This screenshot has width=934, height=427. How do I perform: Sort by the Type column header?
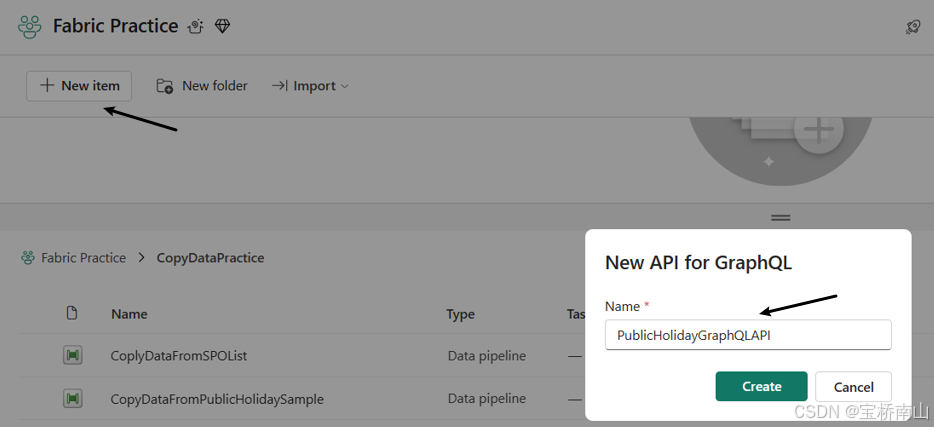tap(460, 314)
